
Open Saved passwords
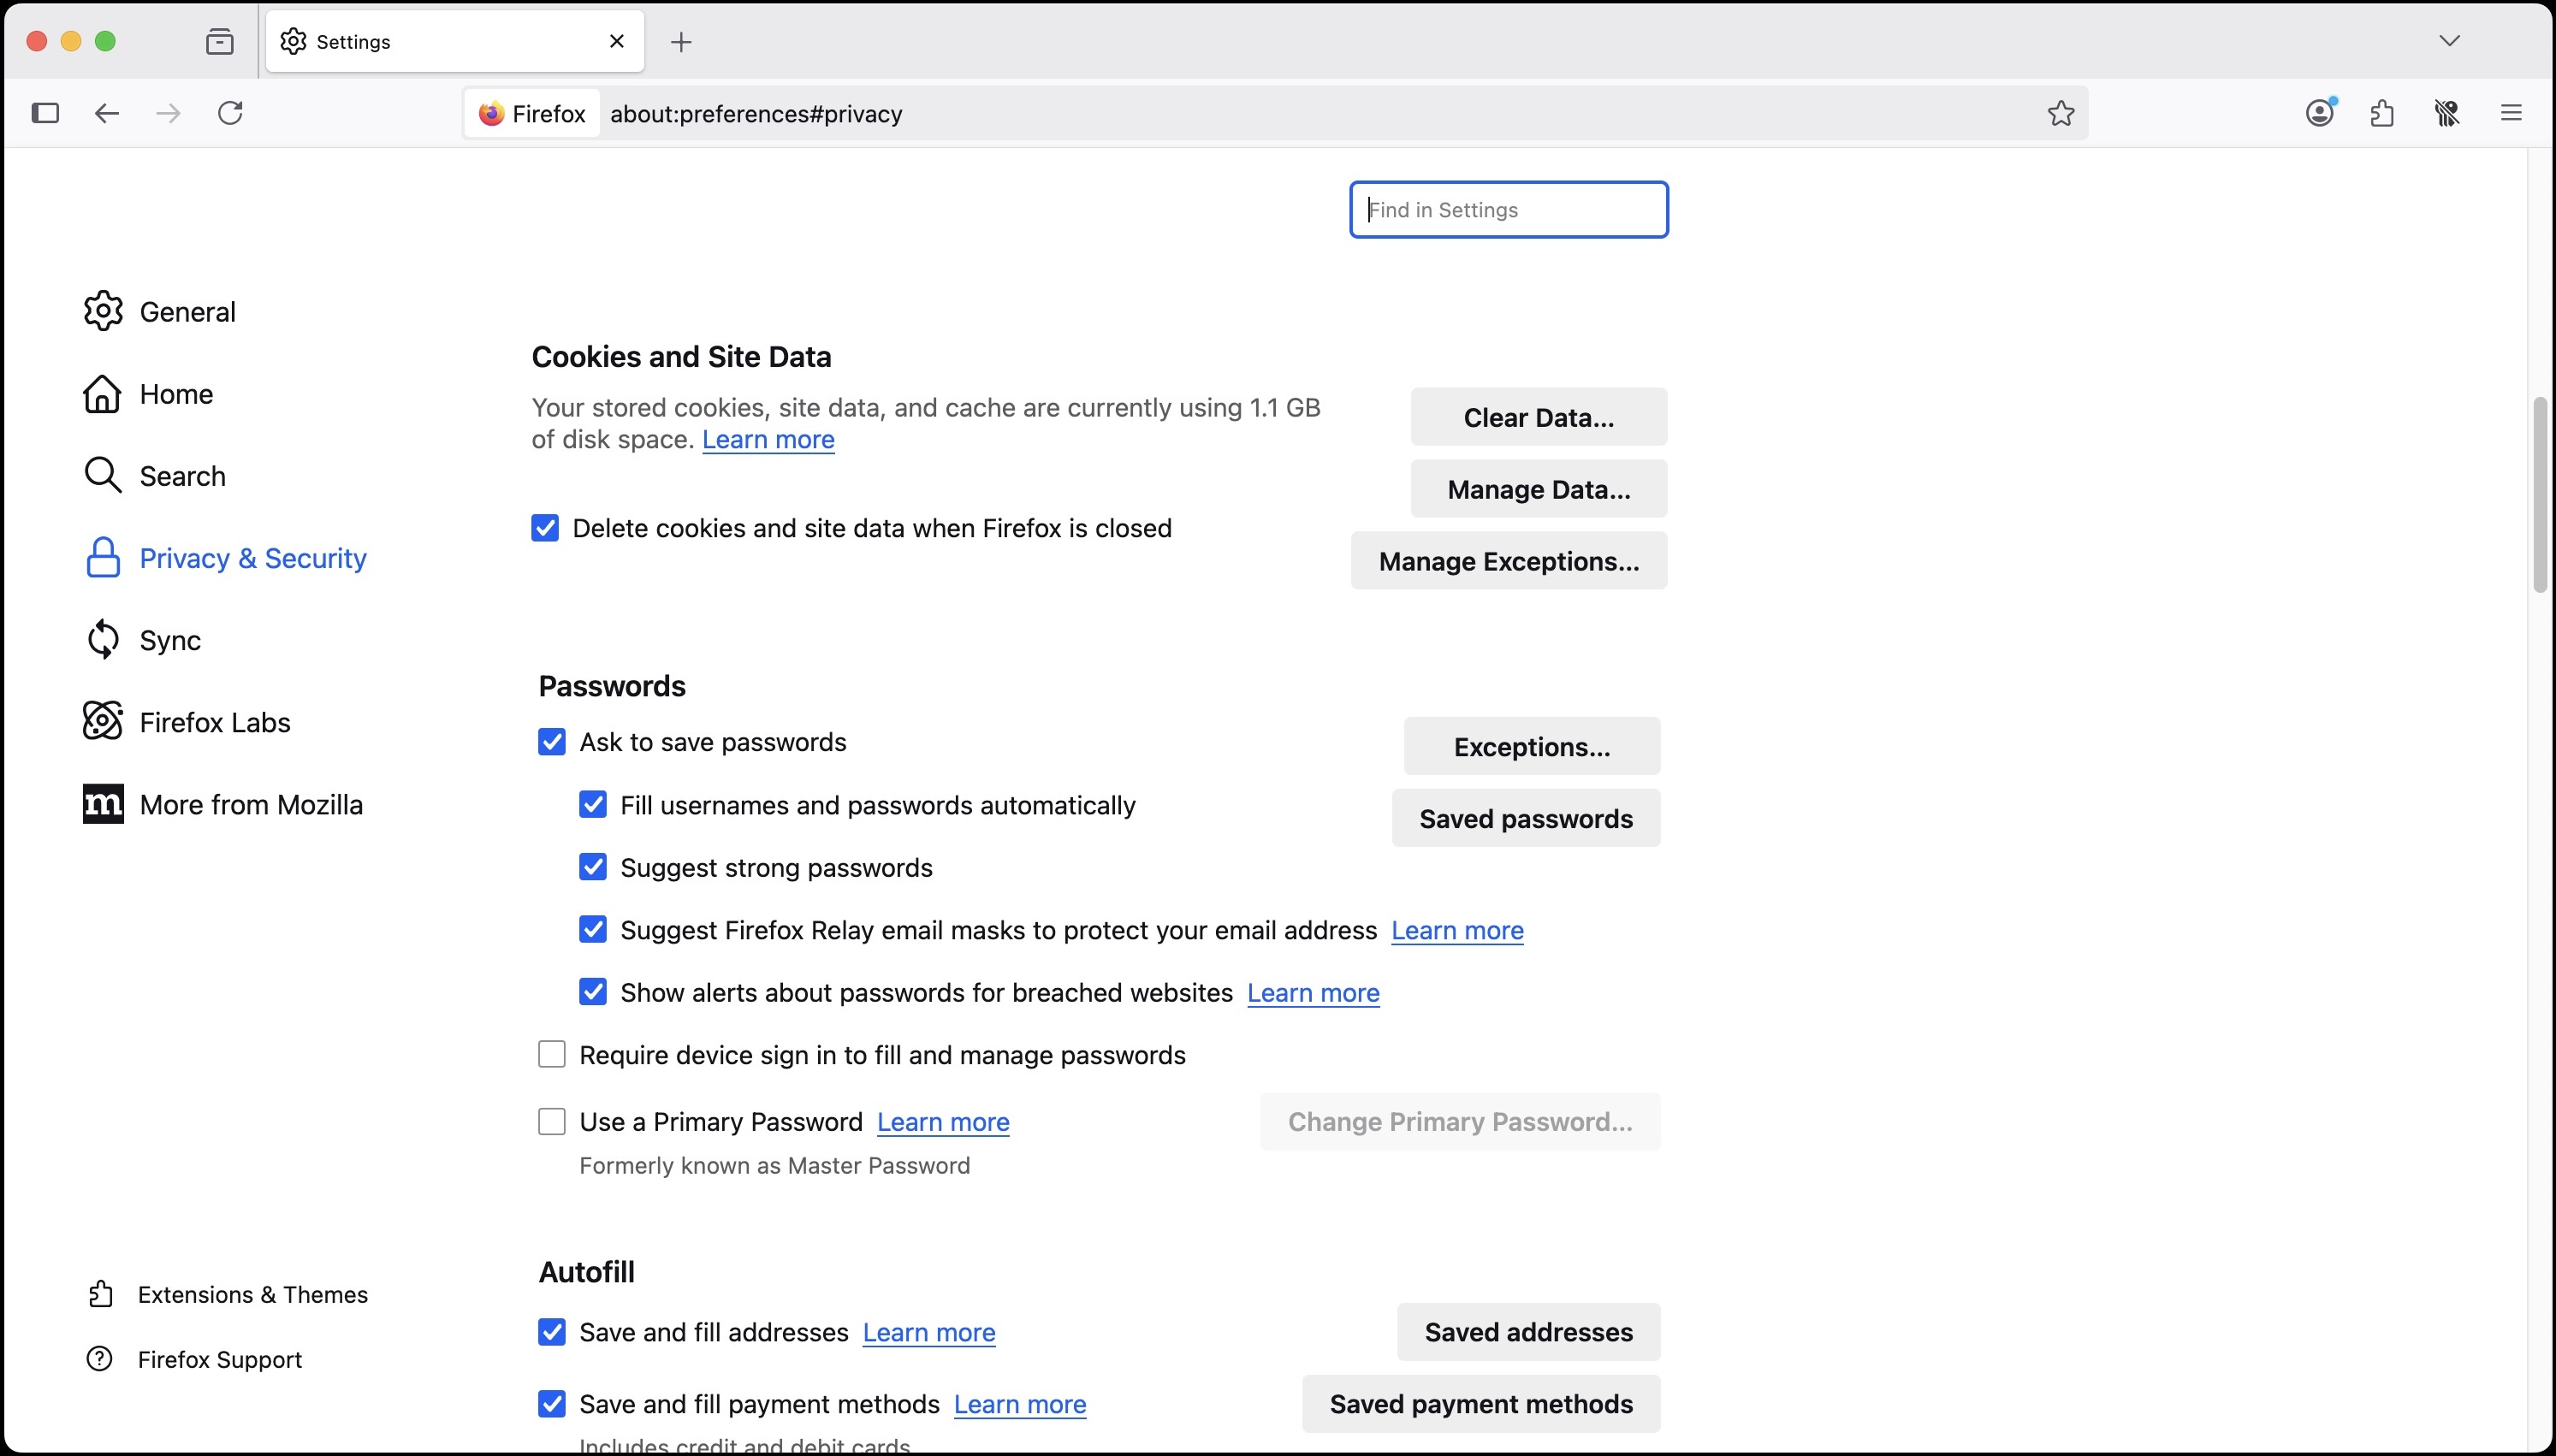click(1526, 818)
